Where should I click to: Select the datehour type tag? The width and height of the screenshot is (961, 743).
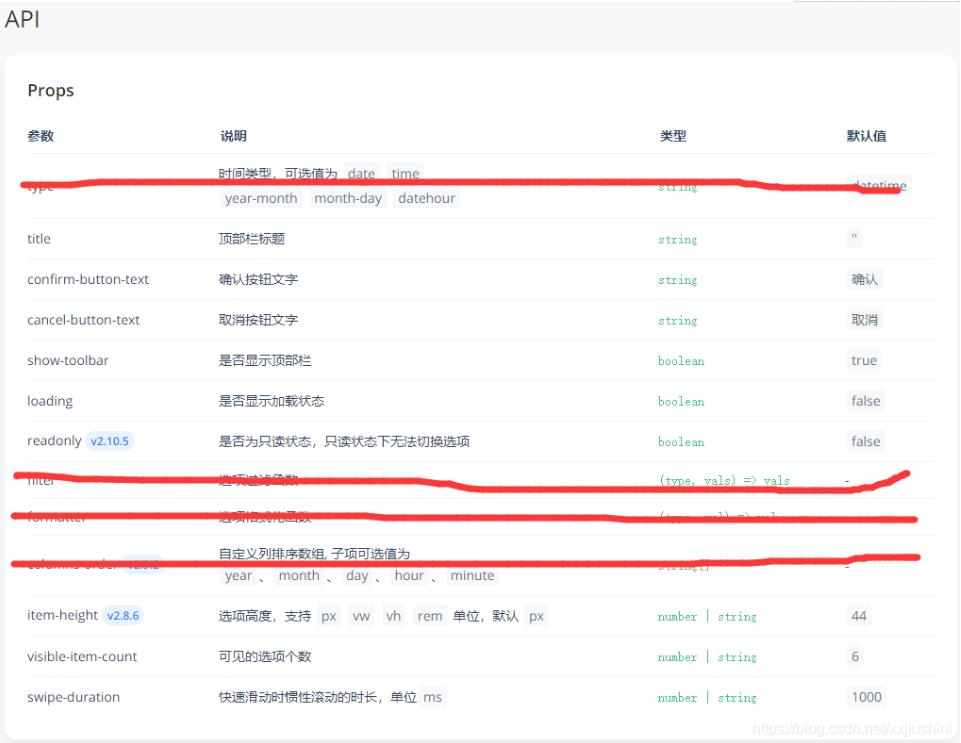click(426, 198)
